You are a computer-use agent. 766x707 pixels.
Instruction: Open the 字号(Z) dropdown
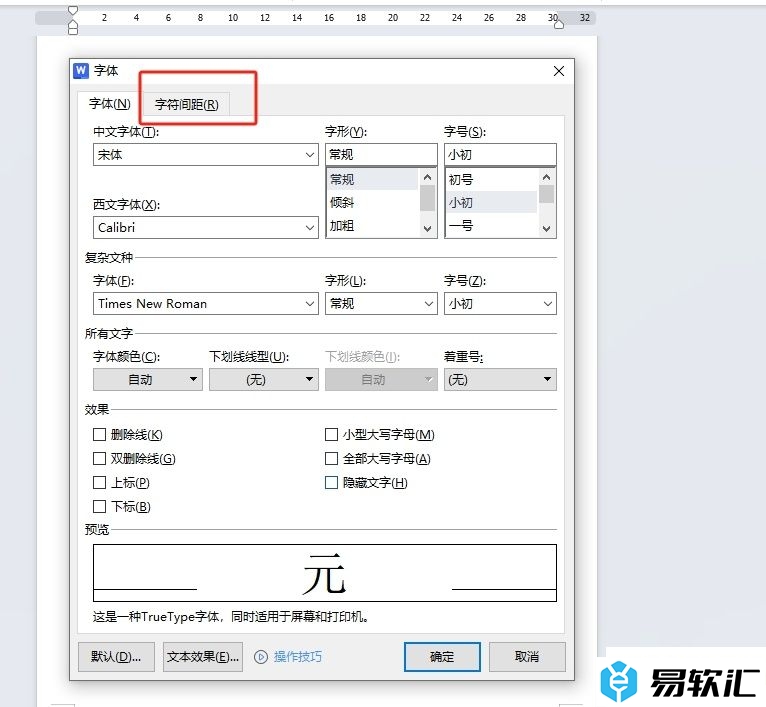click(x=500, y=304)
